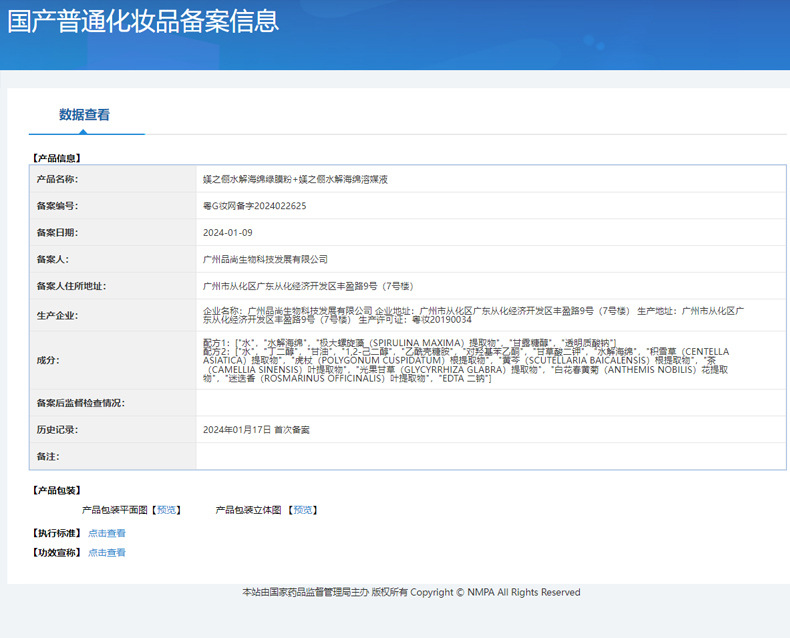
Task: Select the 备案日期 label cell
Action: pos(113,232)
